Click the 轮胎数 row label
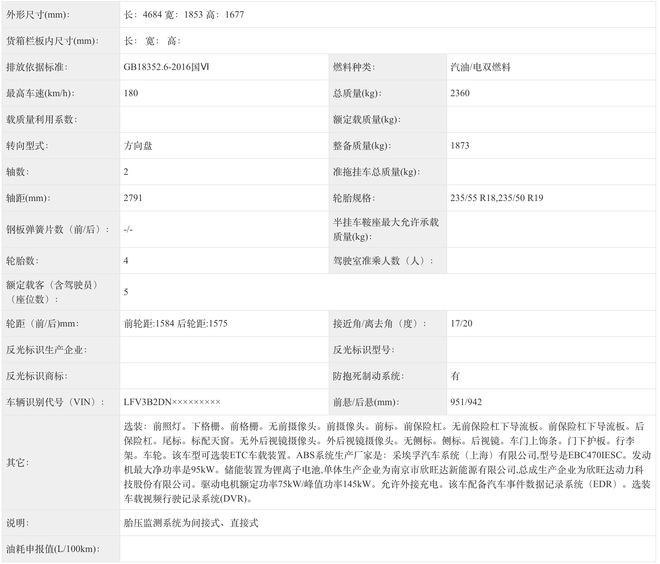 click(22, 260)
